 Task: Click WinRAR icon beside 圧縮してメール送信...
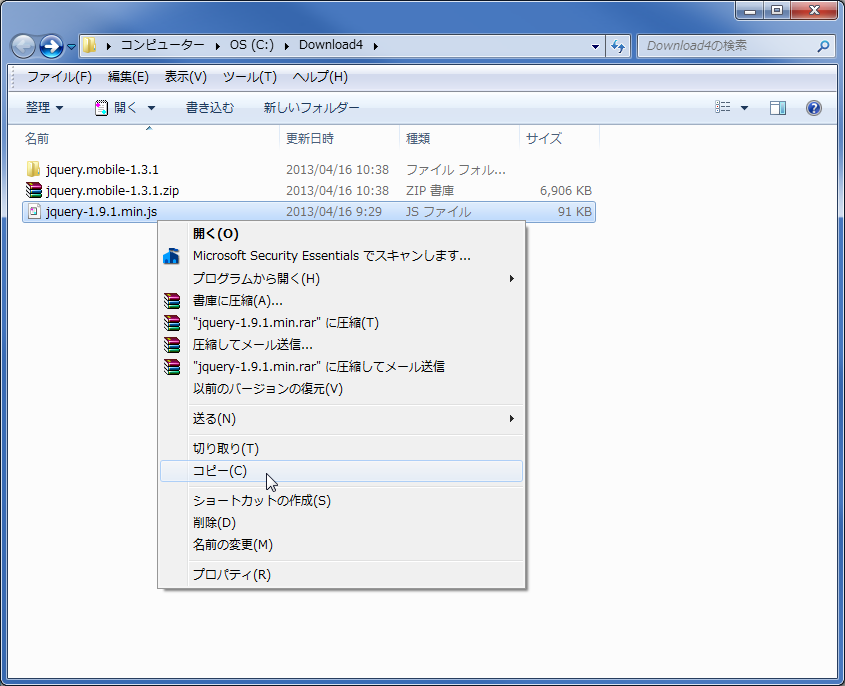(172, 345)
